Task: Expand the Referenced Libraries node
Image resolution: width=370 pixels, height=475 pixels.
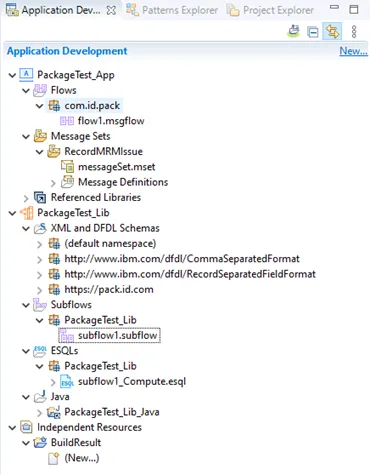Action: point(26,198)
